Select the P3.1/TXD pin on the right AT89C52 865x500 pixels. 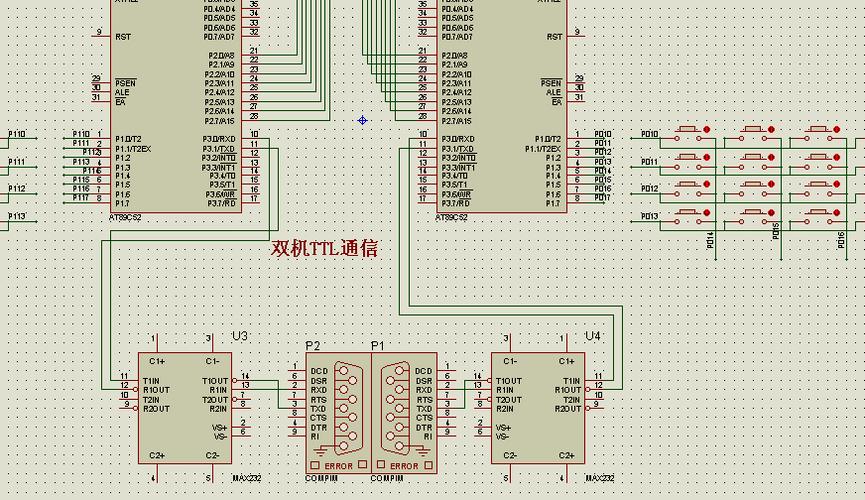(458, 149)
